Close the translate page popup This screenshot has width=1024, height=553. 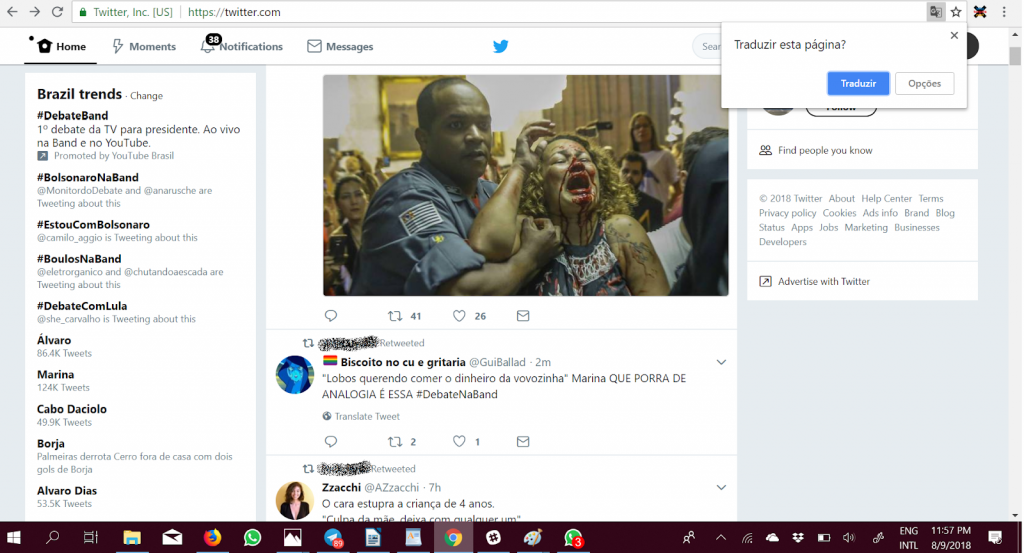coord(954,36)
